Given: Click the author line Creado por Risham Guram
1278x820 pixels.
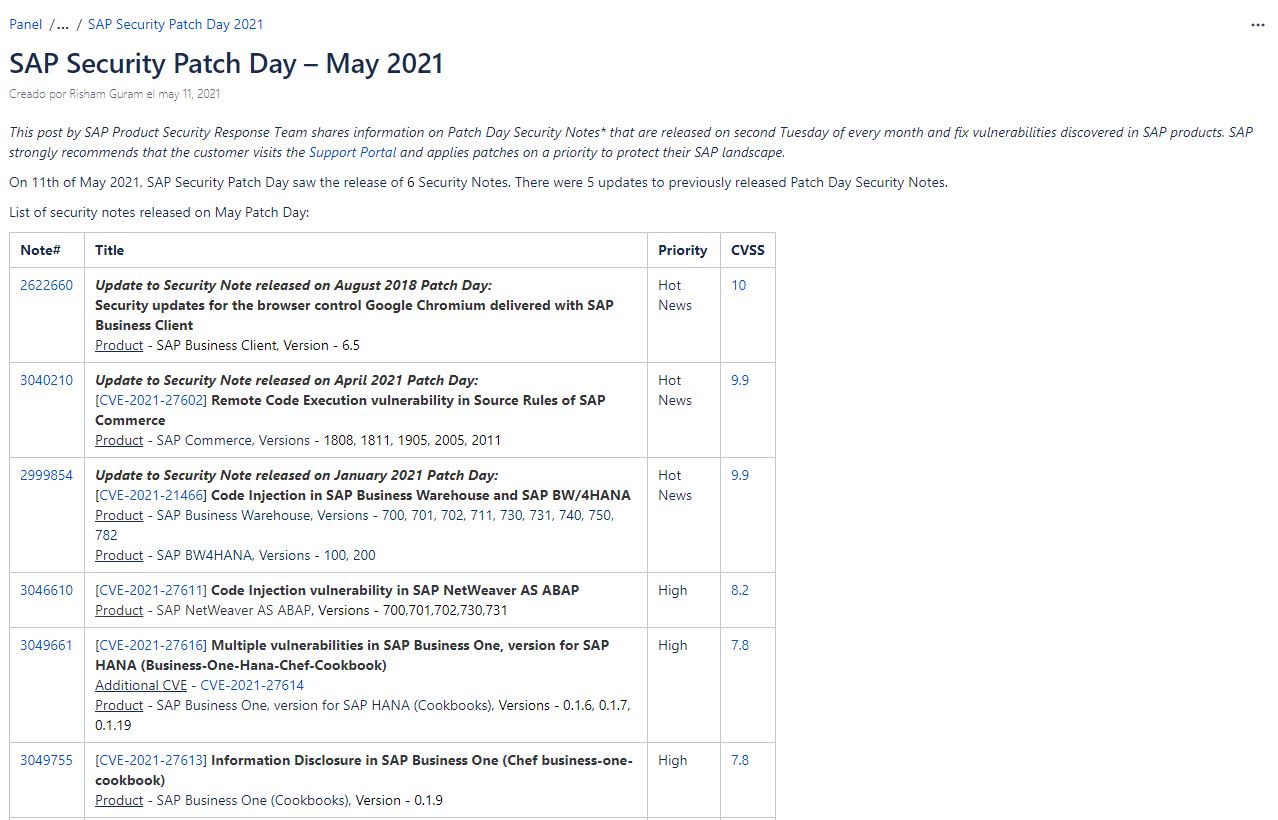Looking at the screenshot, I should point(115,94).
